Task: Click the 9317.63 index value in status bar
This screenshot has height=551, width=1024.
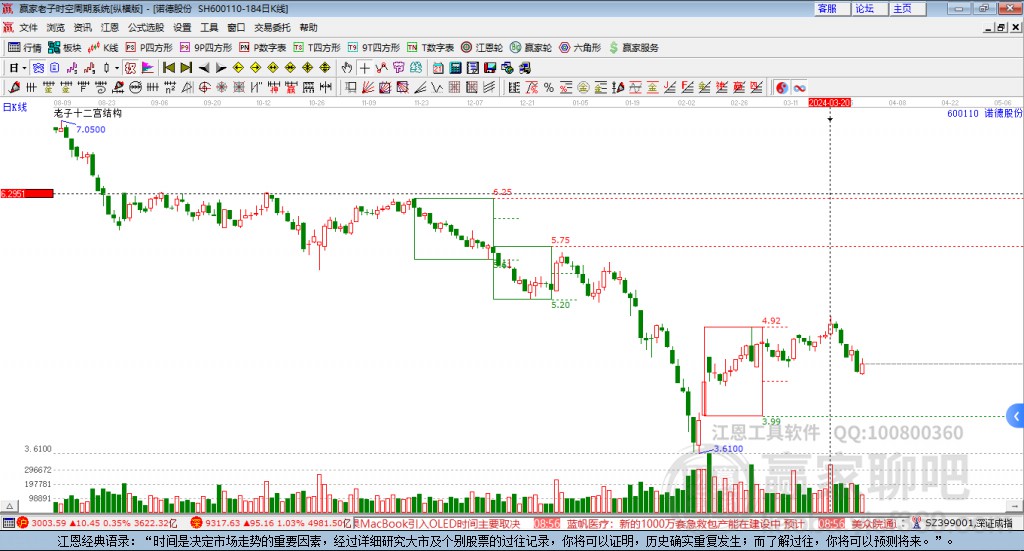Action: [x=222, y=523]
